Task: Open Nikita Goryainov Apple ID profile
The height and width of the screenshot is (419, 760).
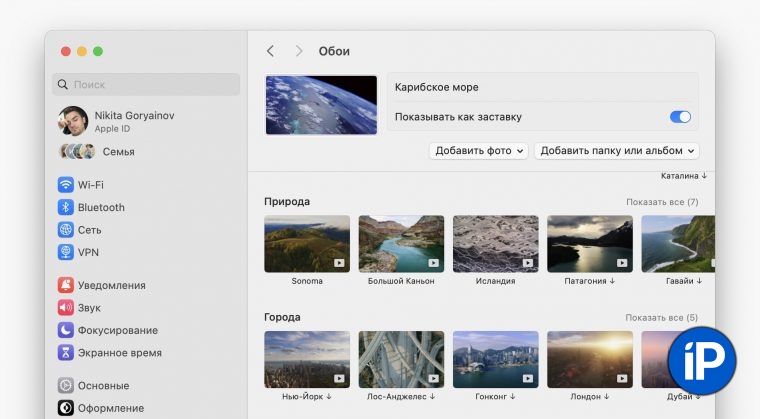Action: pos(133,121)
